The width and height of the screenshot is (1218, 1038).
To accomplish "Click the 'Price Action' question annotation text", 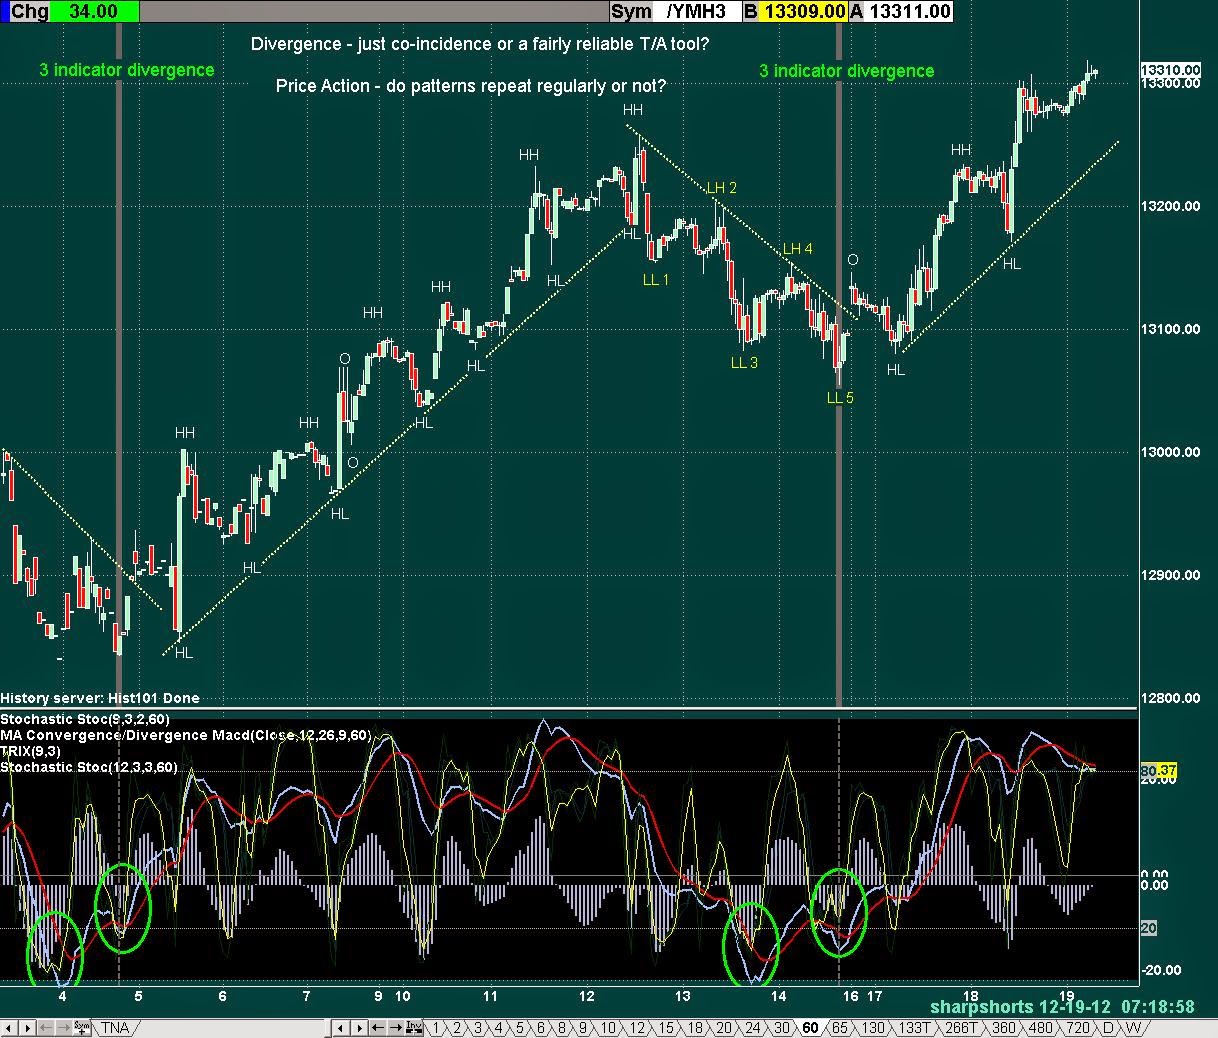I will 471,86.
